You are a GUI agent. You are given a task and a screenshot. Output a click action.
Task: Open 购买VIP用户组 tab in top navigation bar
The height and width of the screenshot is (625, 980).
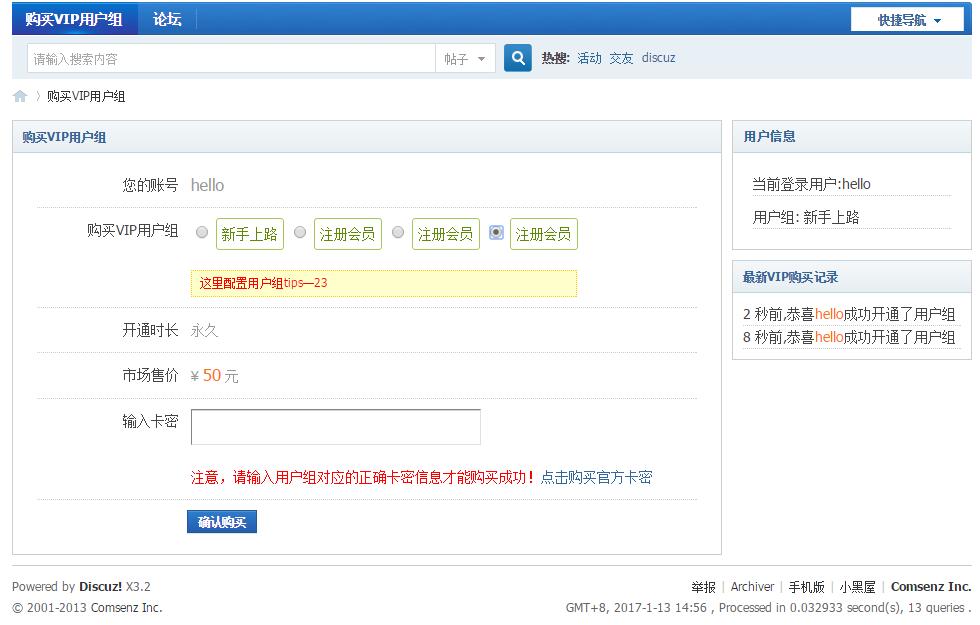(73, 19)
